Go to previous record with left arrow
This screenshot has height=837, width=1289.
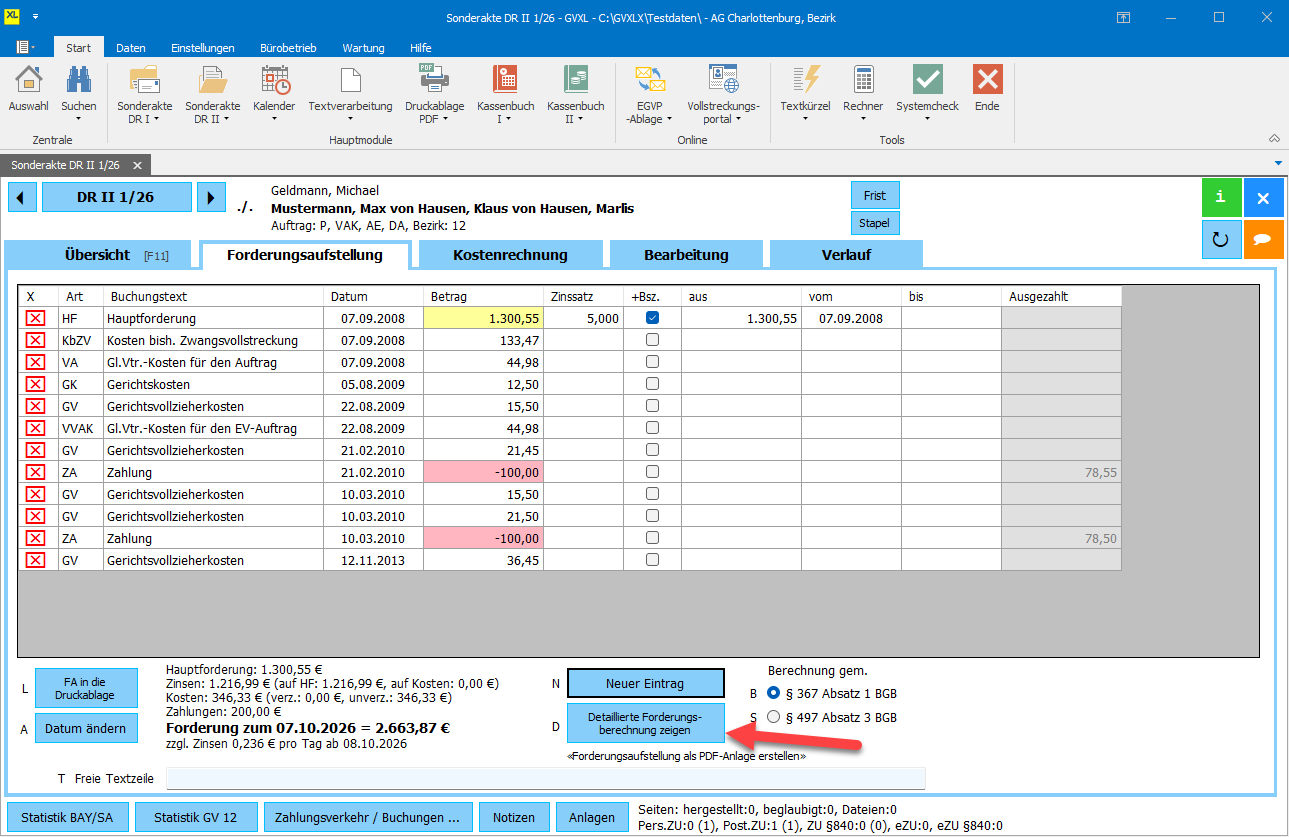21,197
